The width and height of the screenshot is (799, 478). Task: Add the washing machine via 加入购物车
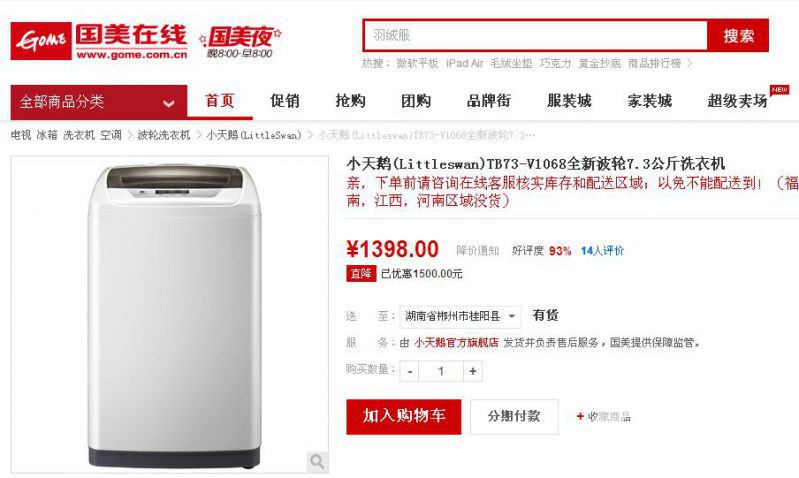pyautogui.click(x=404, y=416)
